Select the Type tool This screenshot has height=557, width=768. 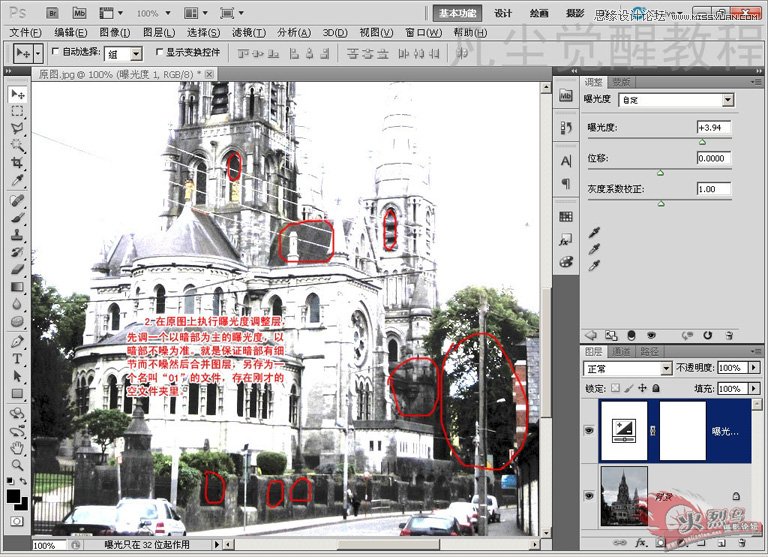18,359
